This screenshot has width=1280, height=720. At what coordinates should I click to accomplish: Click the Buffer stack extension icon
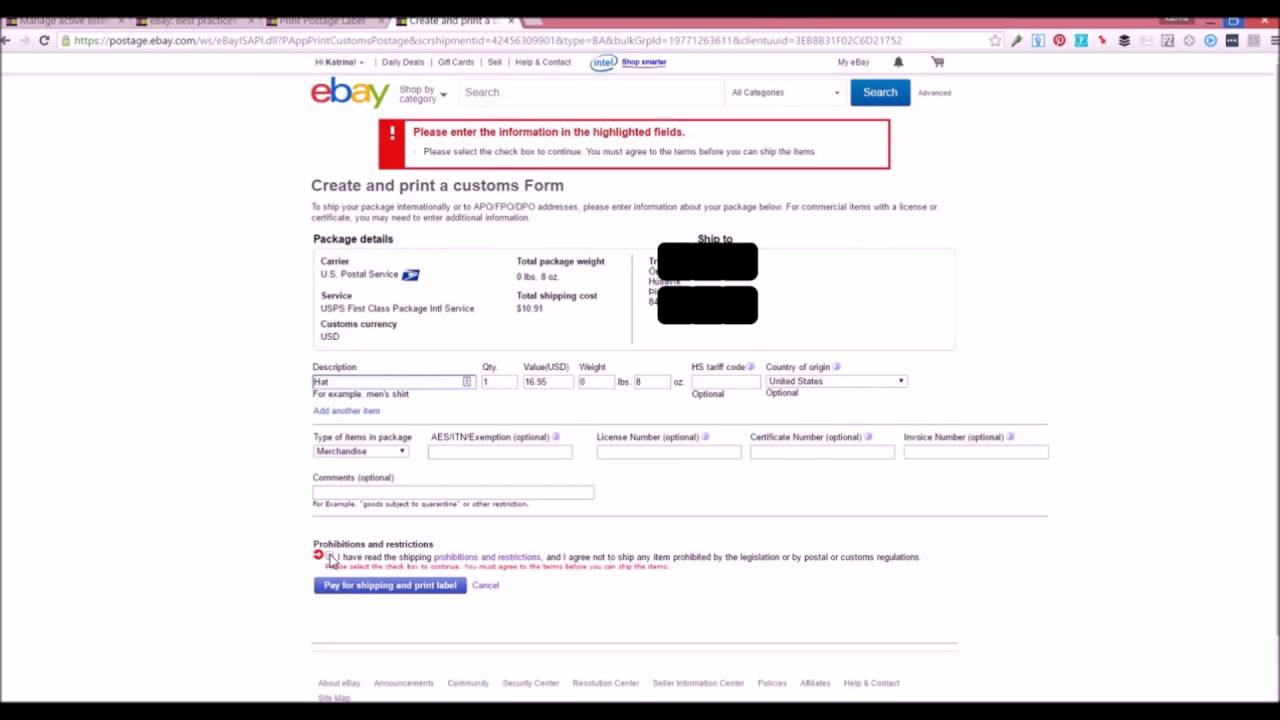pos(1124,40)
